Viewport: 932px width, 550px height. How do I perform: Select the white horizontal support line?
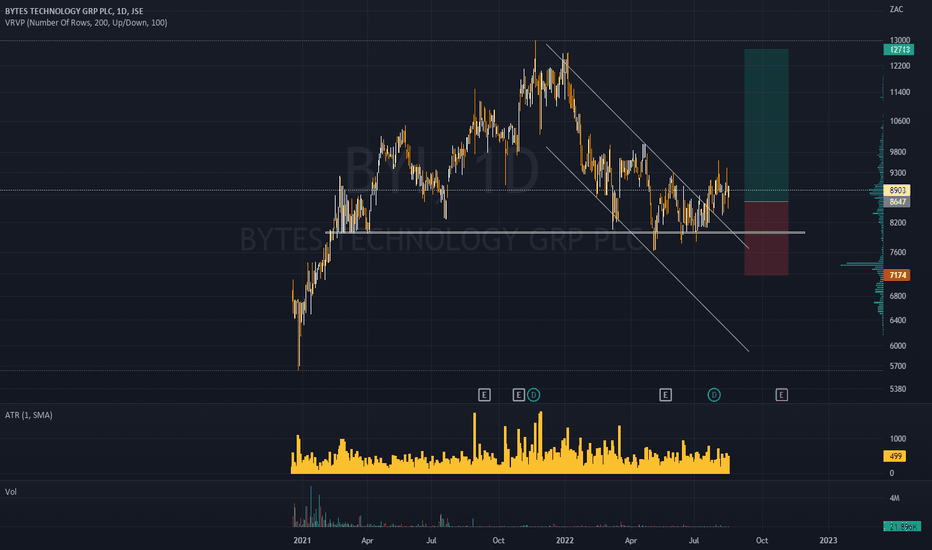[x=565, y=232]
